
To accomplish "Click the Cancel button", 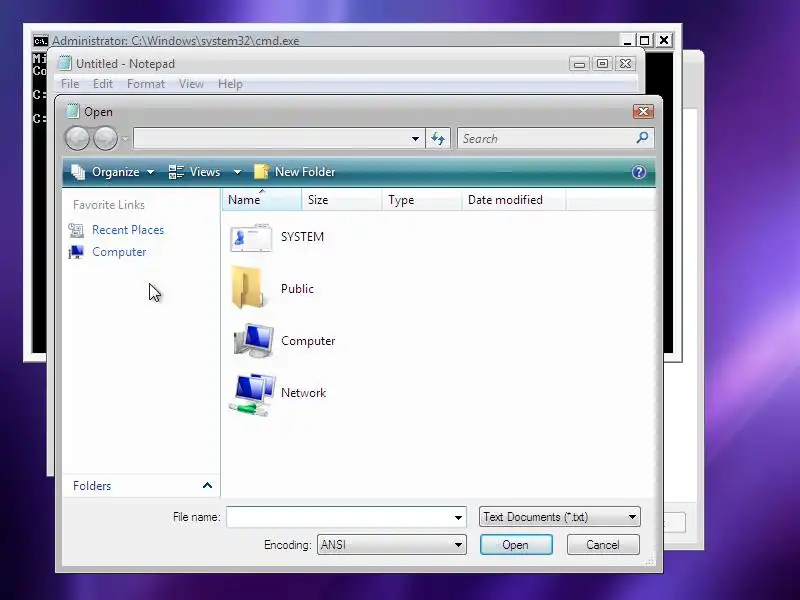I will point(603,544).
